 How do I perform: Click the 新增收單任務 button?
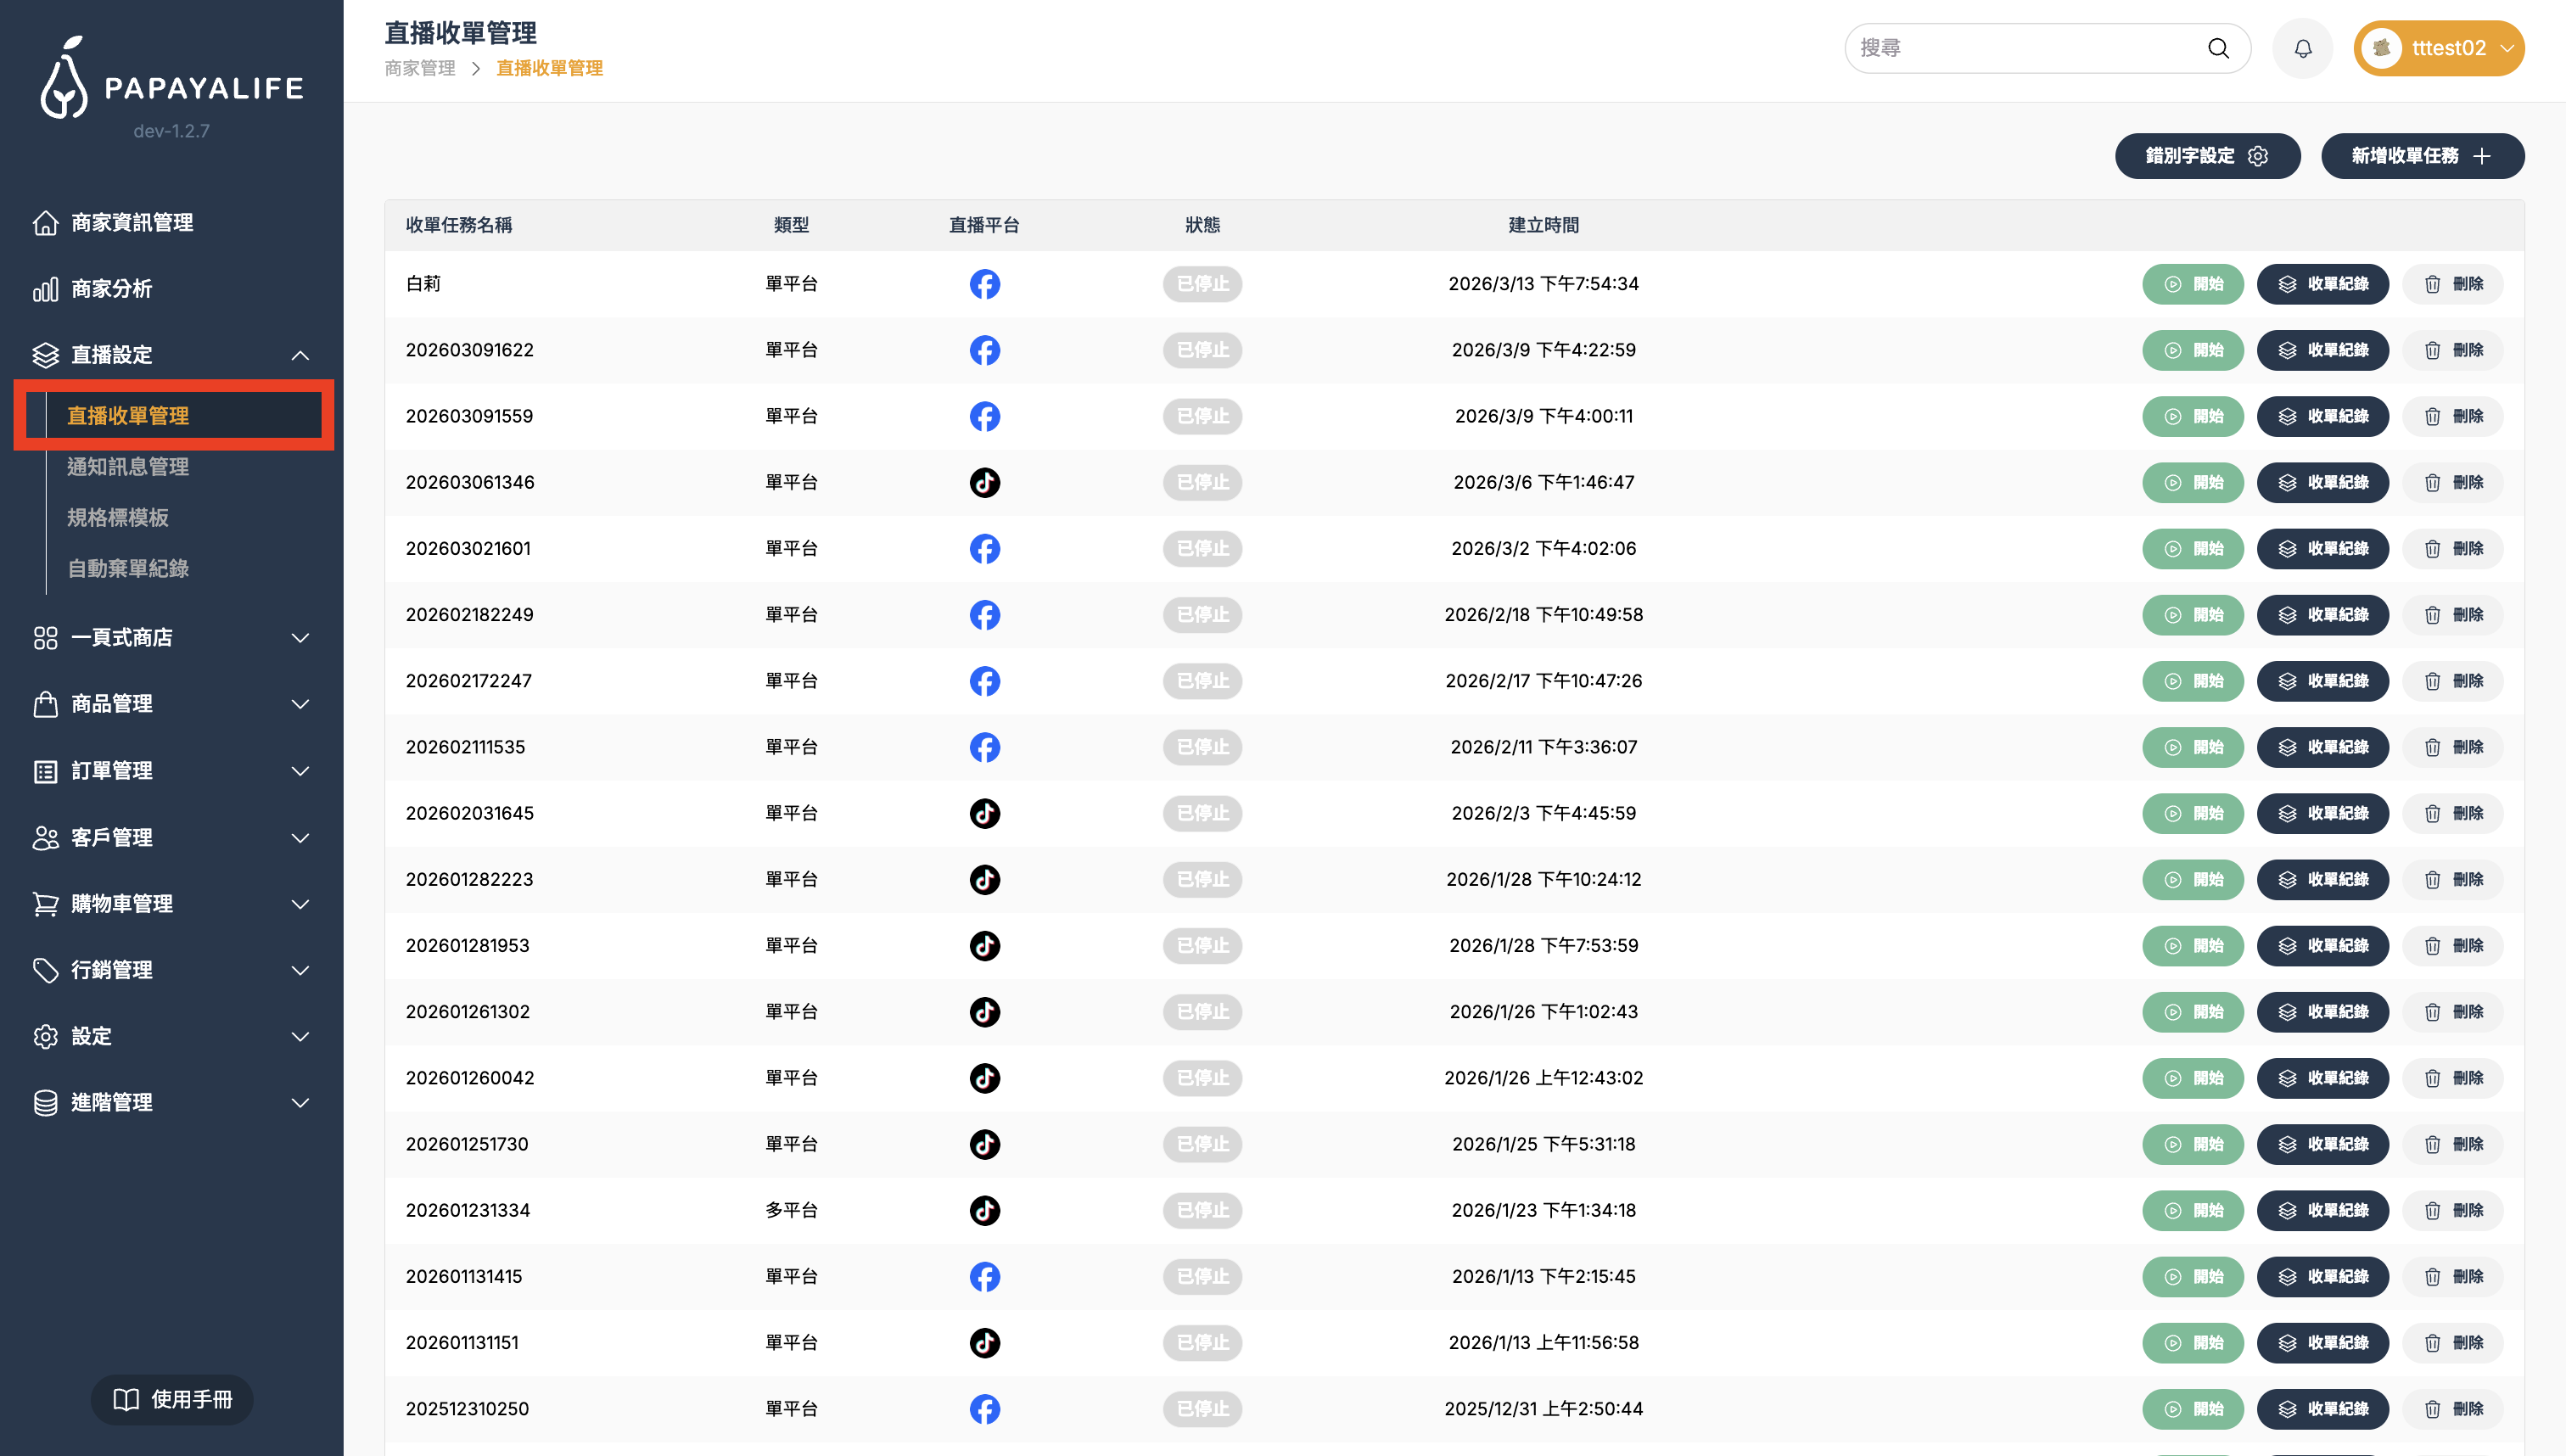click(2421, 156)
